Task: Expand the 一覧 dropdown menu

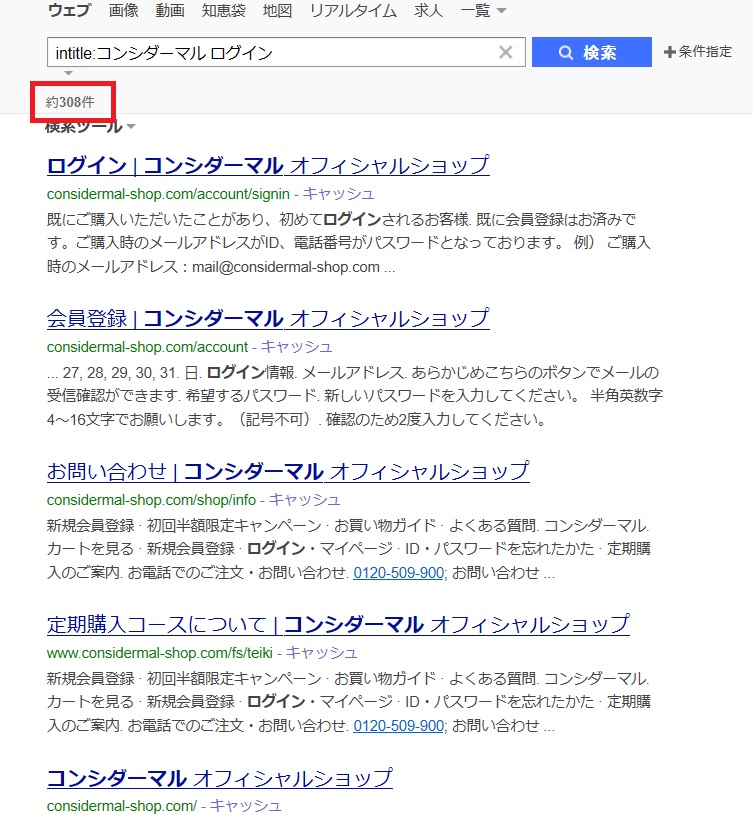Action: point(483,11)
